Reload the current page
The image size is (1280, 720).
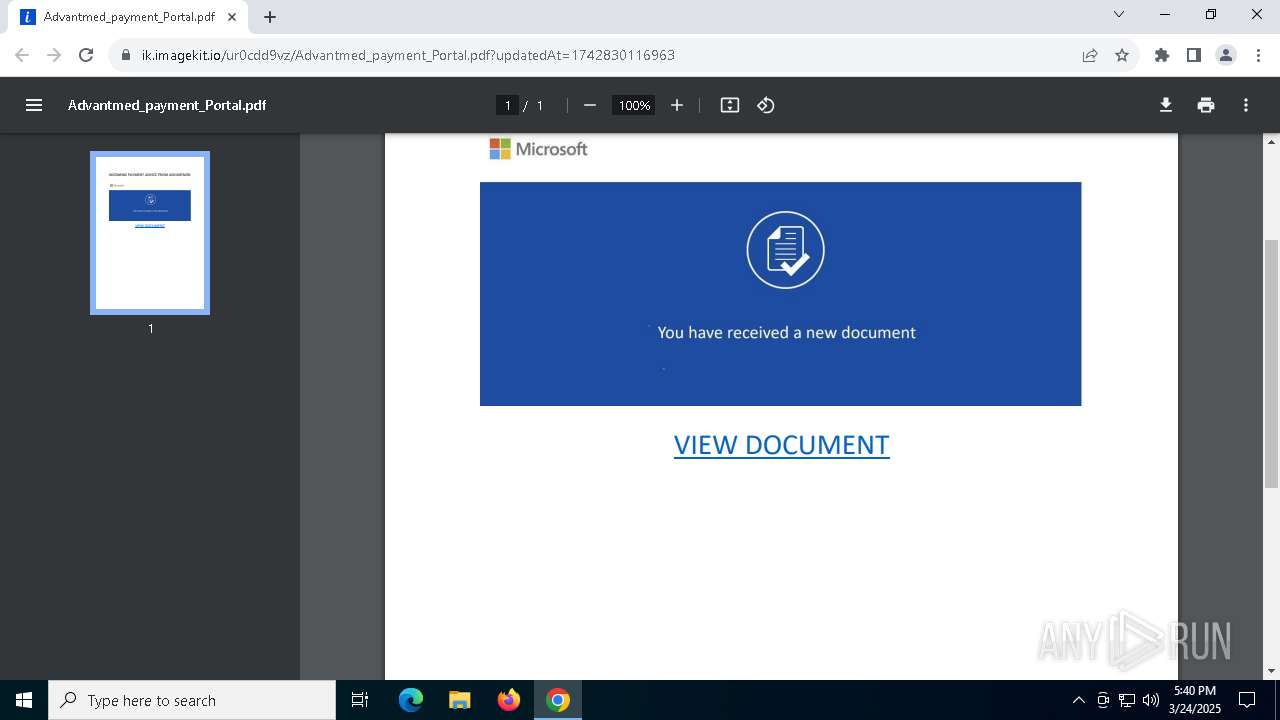(86, 55)
